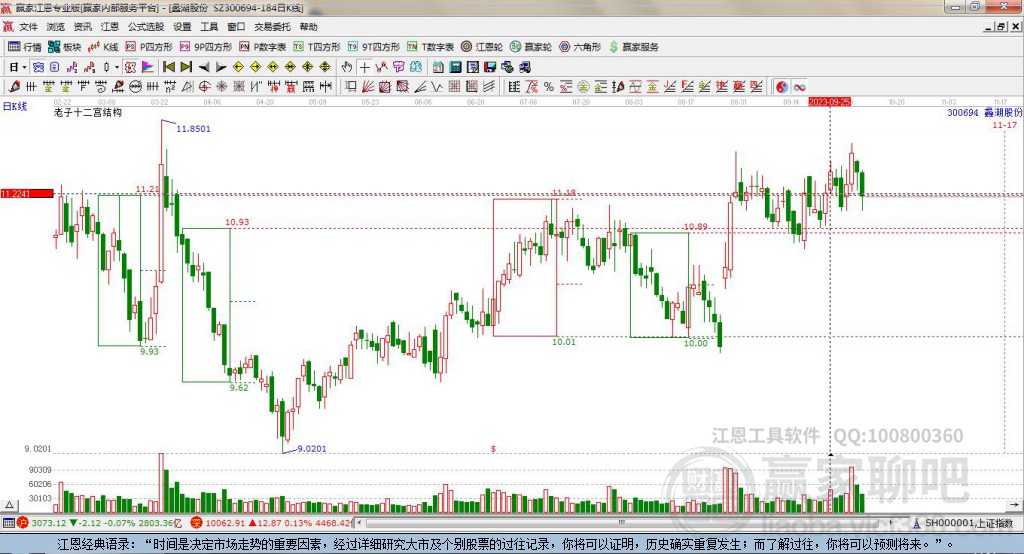
Task: Select the percent % tool
Action: (x=549, y=86)
